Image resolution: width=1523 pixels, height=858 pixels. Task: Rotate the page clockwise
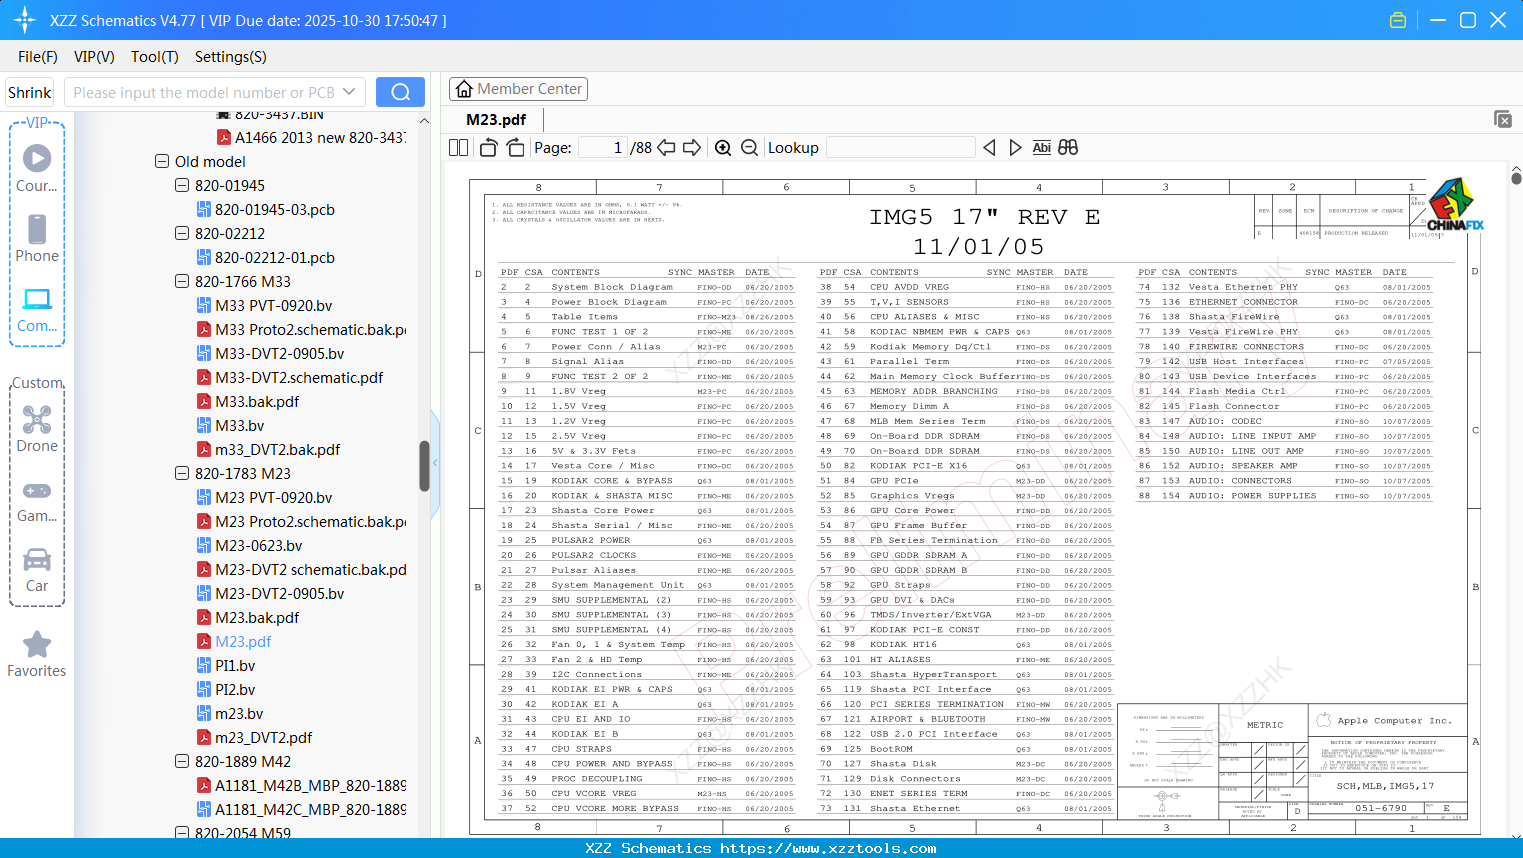click(x=515, y=148)
